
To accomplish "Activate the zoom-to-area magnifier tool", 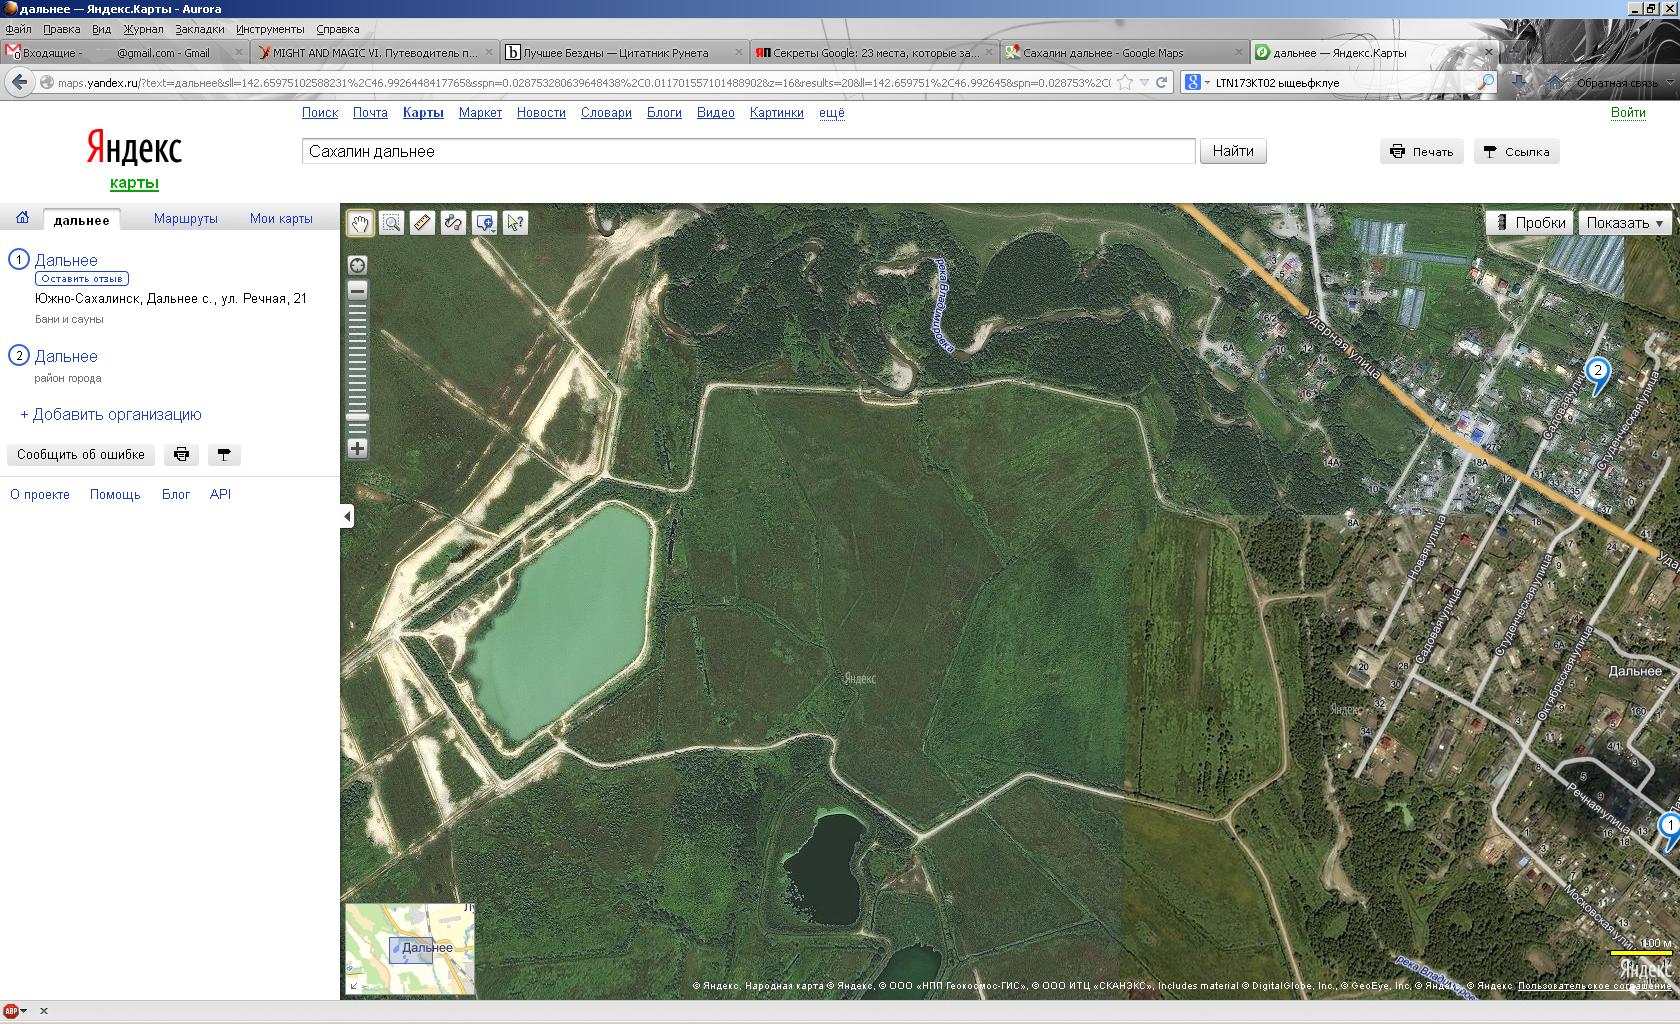I will pyautogui.click(x=391, y=223).
